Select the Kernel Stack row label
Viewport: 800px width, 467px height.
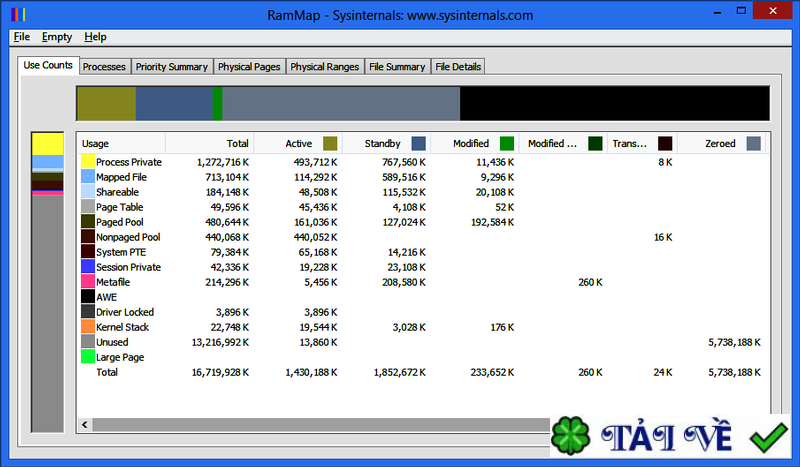pos(122,327)
